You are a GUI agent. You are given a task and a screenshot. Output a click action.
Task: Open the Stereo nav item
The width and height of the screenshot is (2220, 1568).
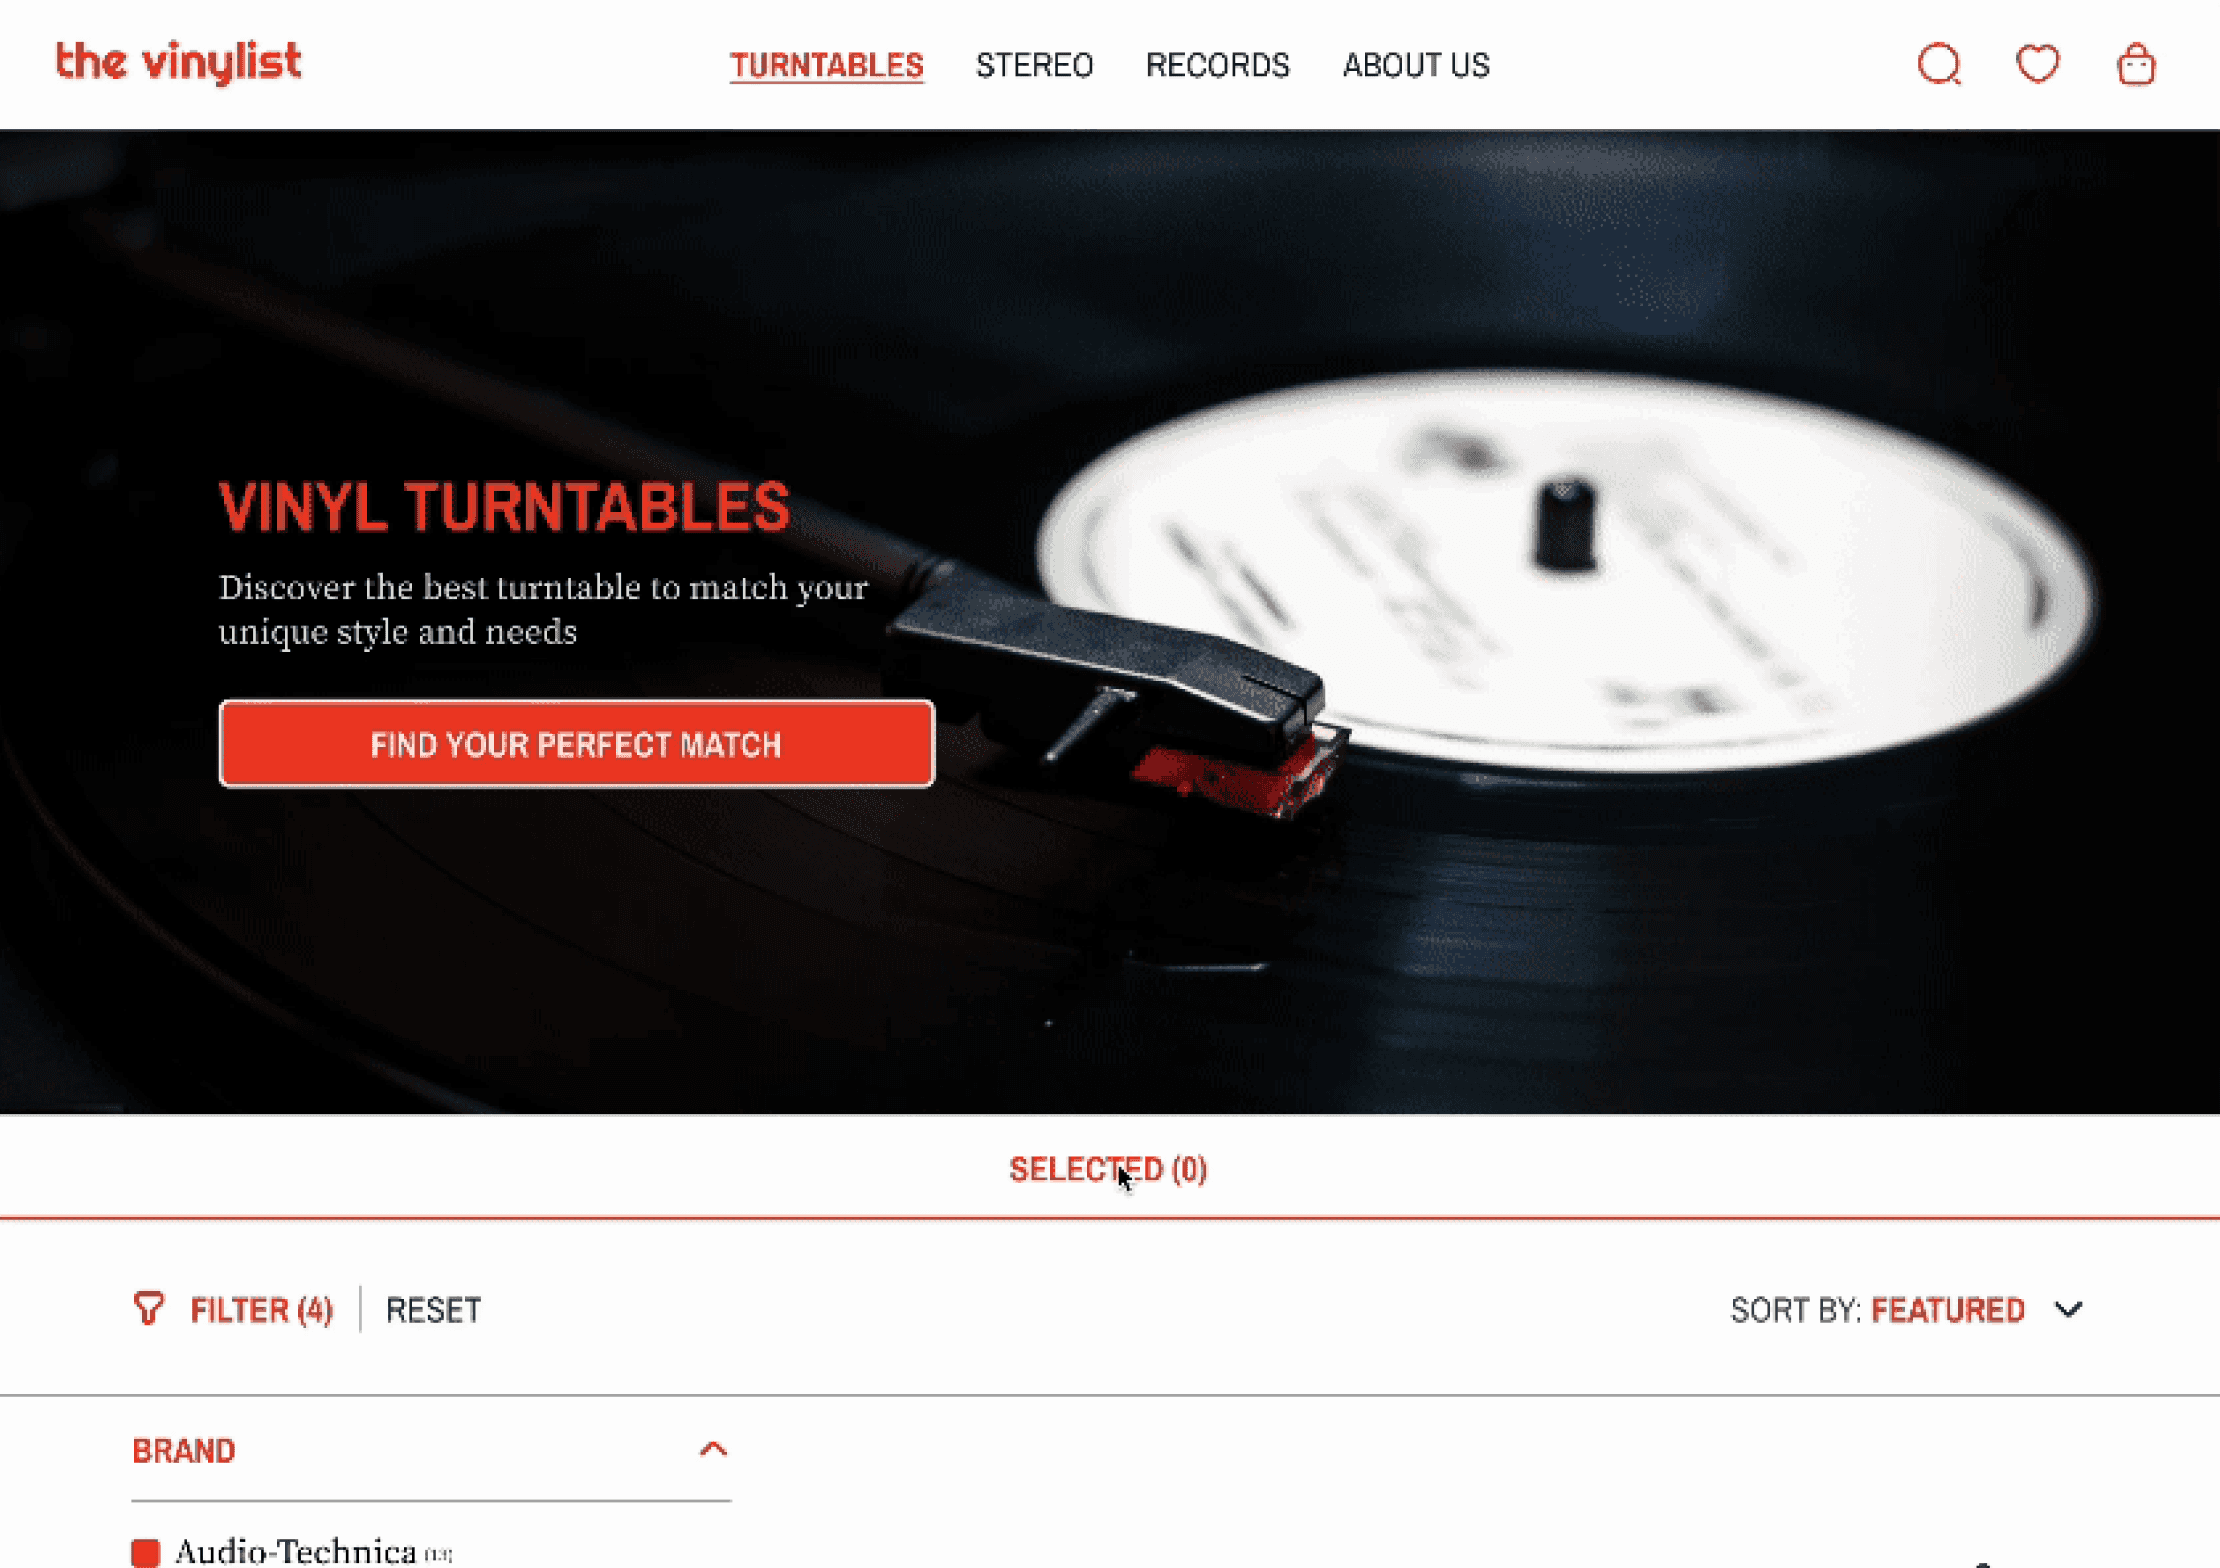click(x=1034, y=65)
